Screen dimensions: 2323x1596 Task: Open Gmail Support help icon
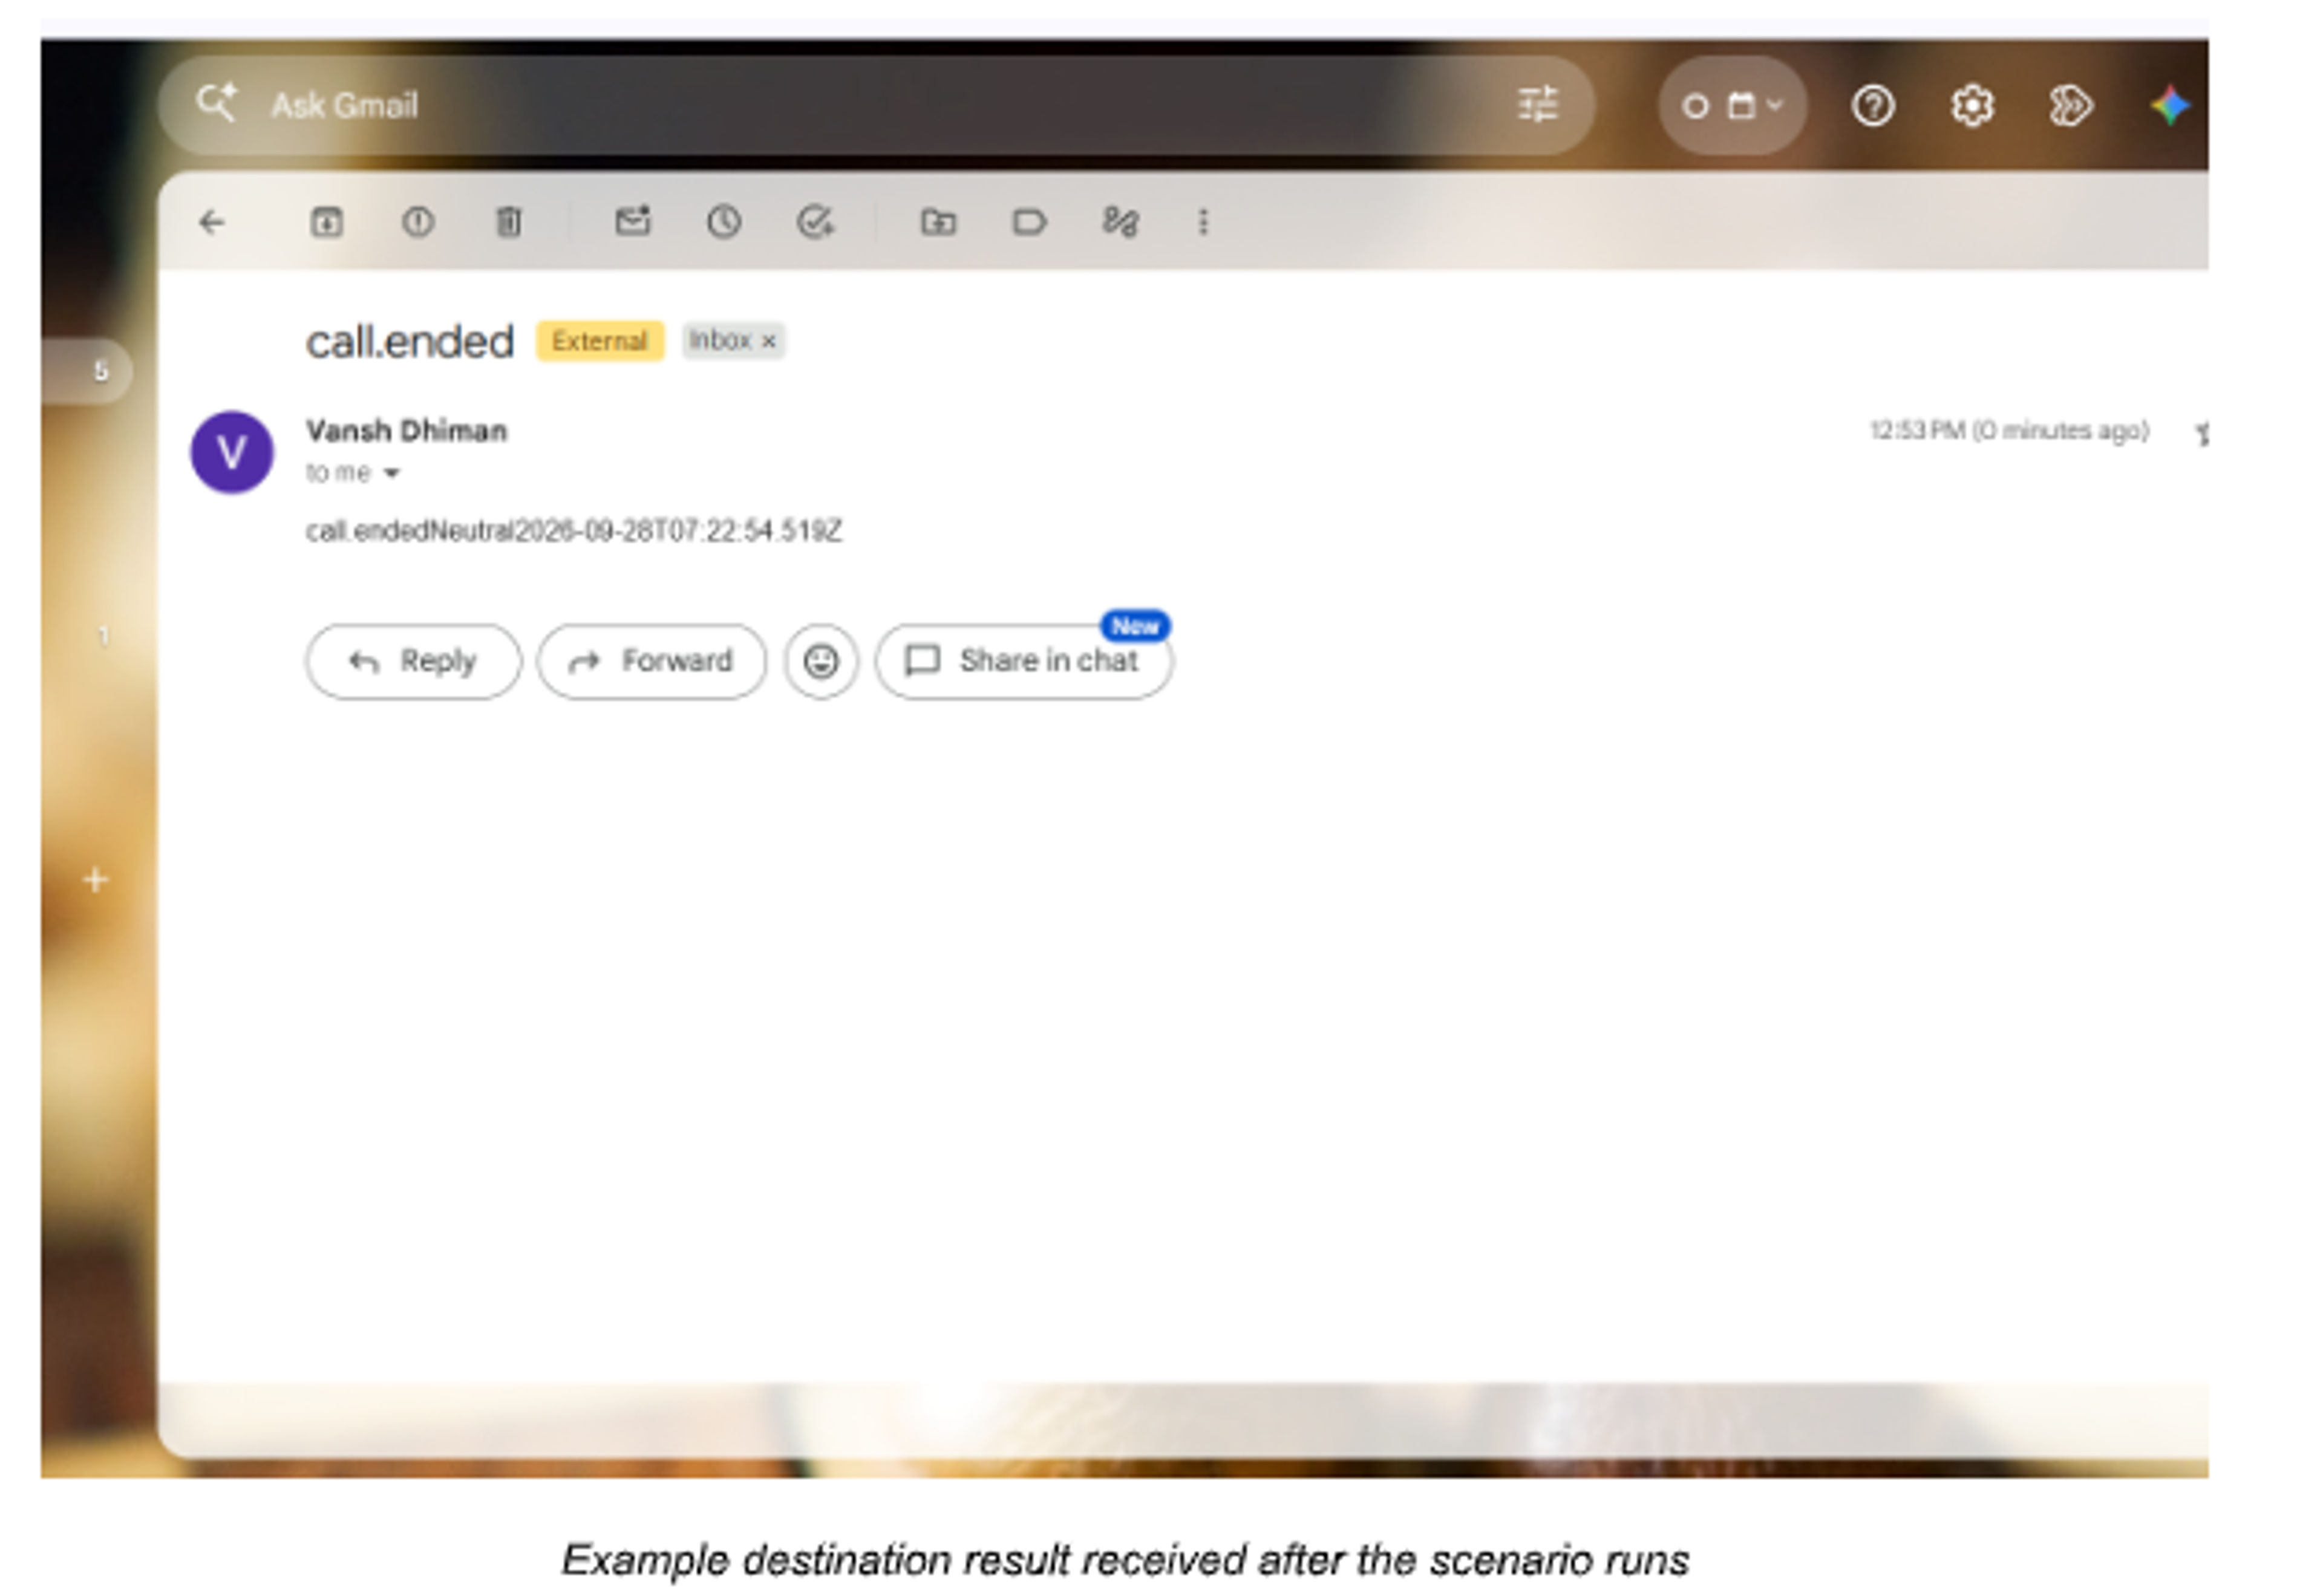(x=1873, y=106)
